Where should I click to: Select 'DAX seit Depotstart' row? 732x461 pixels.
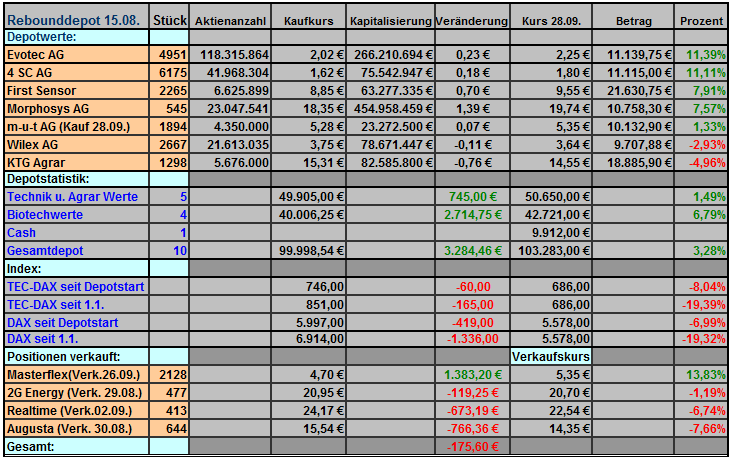[x=63, y=323]
